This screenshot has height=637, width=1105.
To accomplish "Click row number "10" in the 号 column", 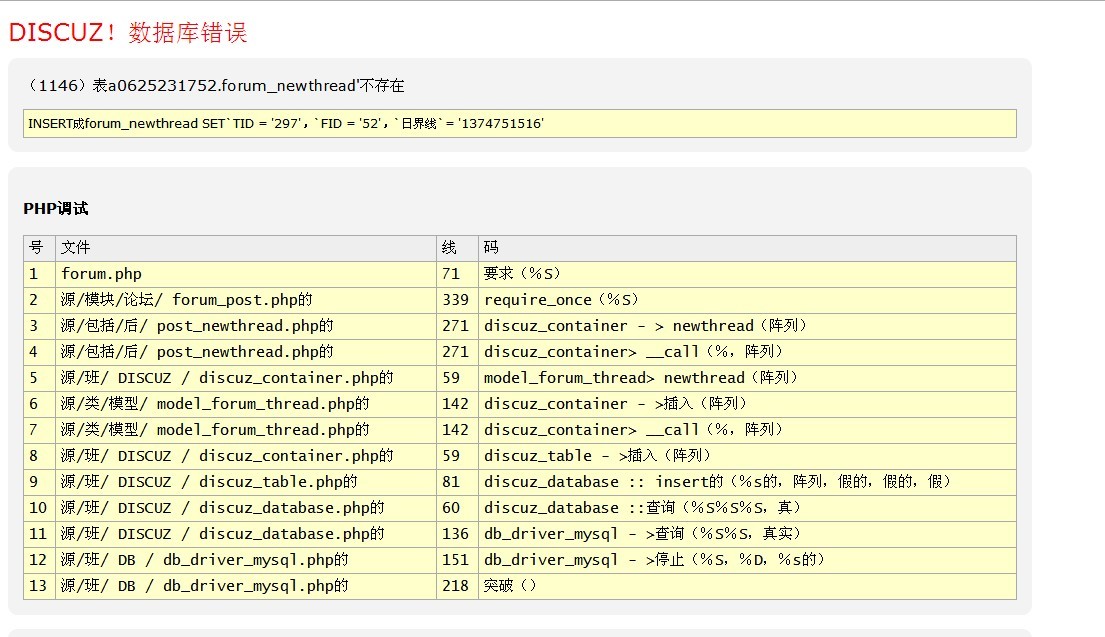I will pos(38,508).
